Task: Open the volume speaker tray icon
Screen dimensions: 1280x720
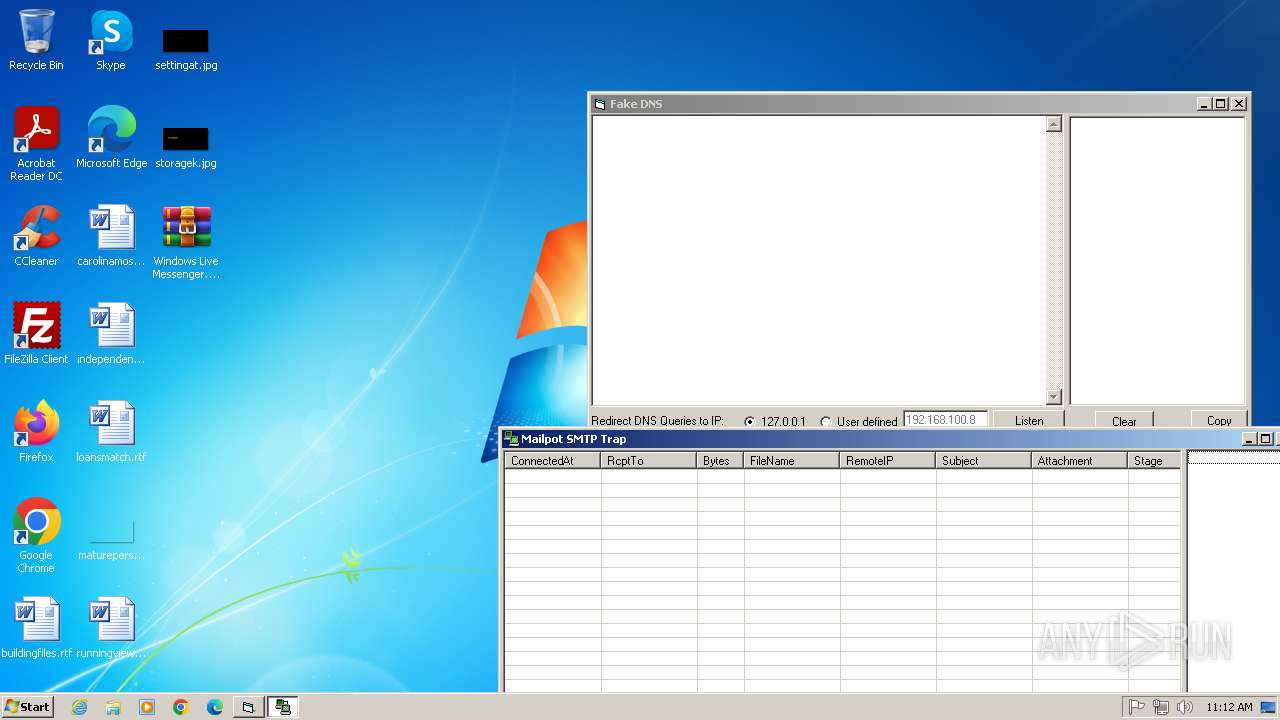Action: point(1185,707)
